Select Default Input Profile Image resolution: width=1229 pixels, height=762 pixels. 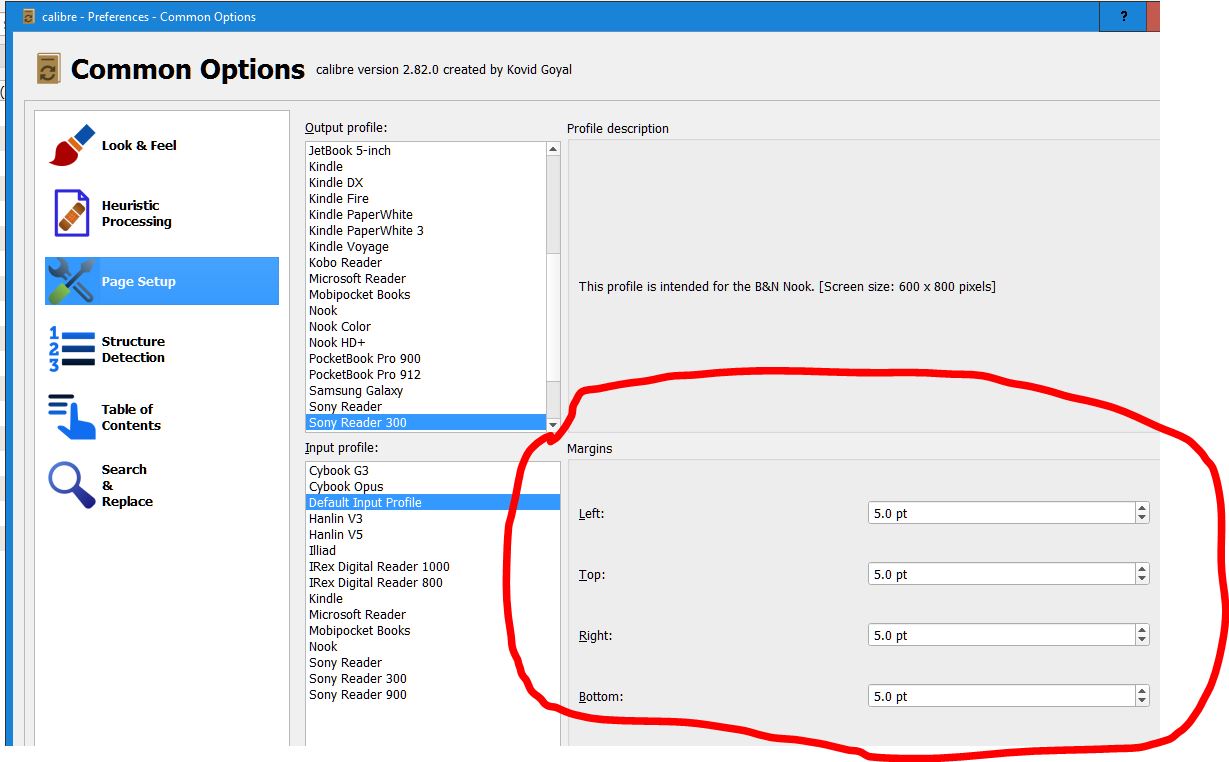pyautogui.click(x=432, y=502)
